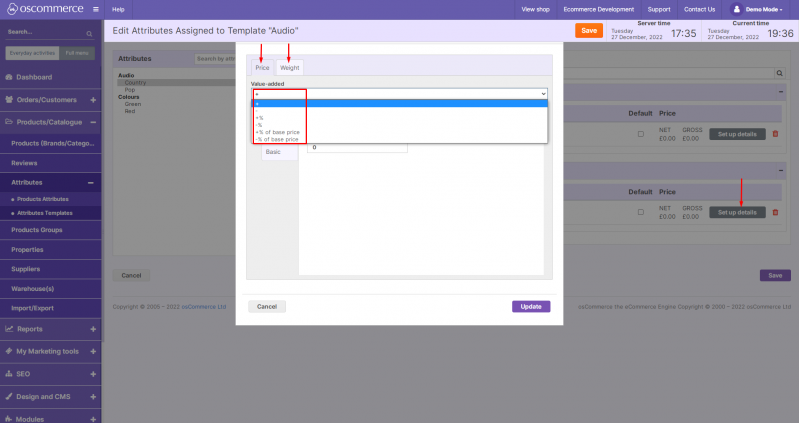Click the Demo Mode user avatar icon
The image size is (799, 423).
pyautogui.click(x=737, y=9)
